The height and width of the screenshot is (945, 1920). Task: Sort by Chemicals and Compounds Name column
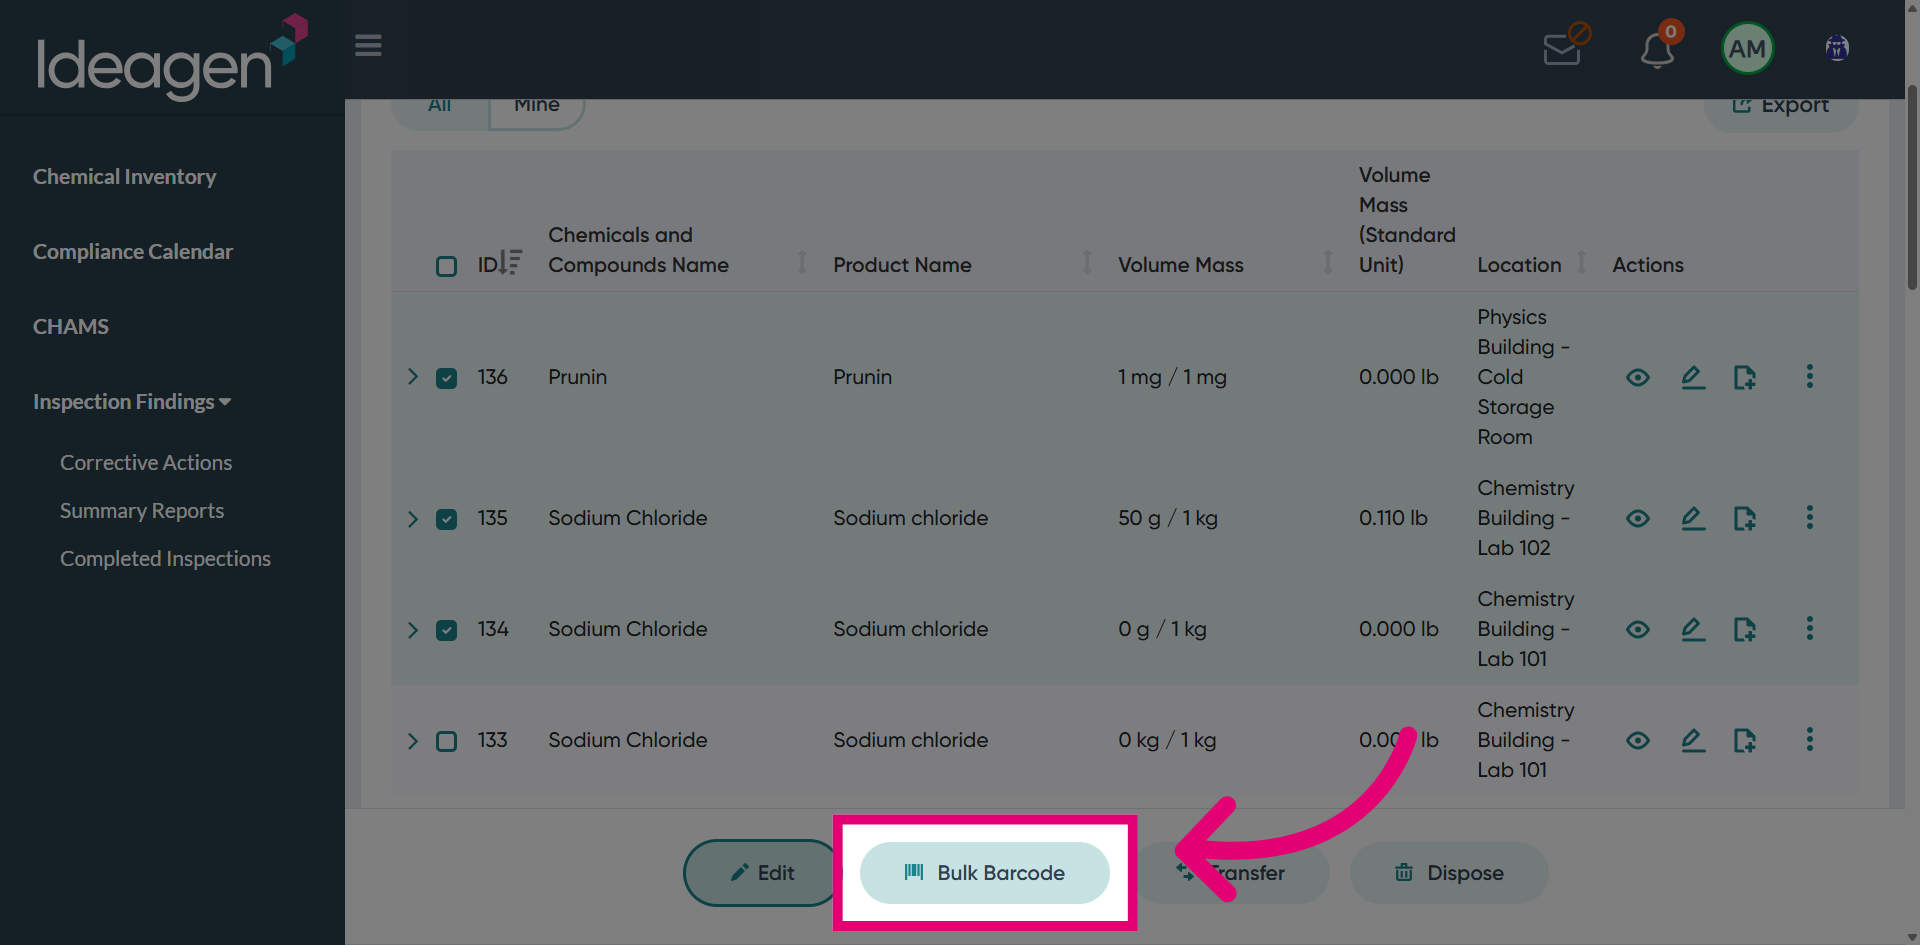(x=801, y=262)
